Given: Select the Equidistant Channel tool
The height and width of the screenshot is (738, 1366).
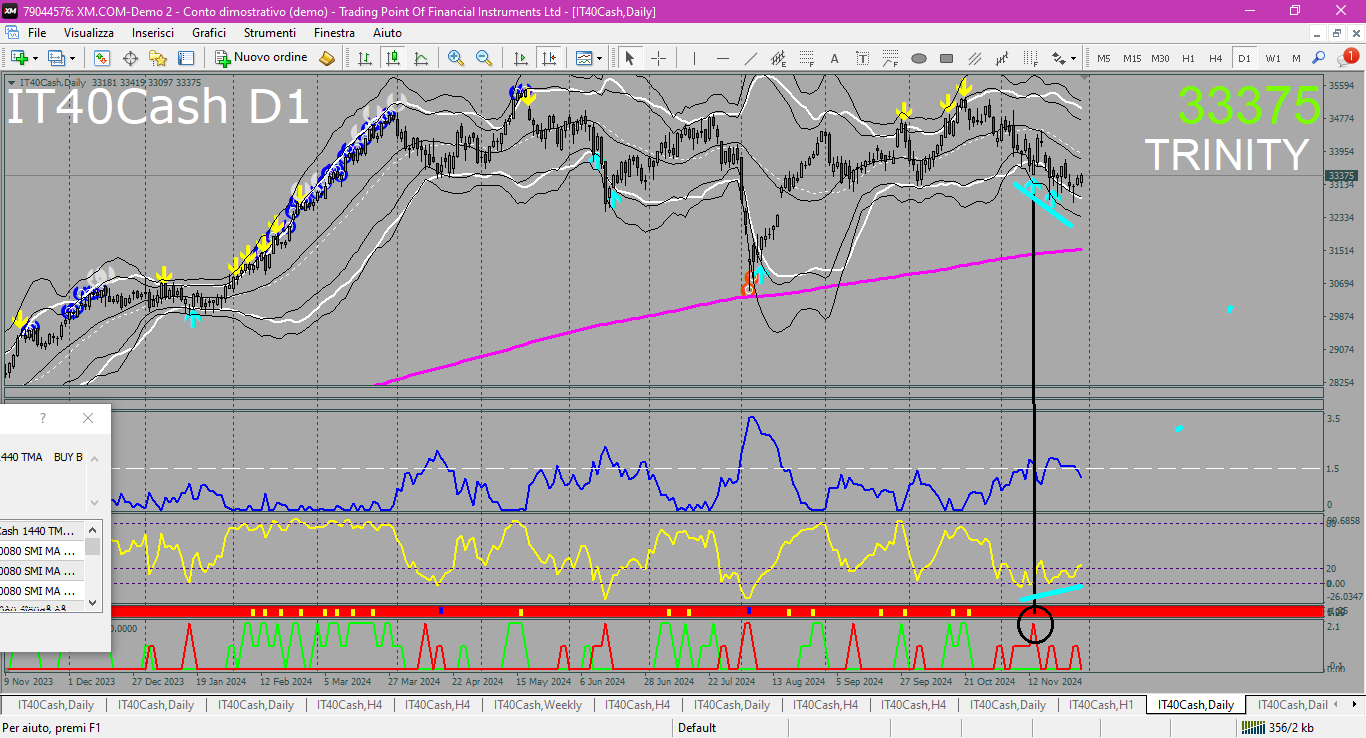Looking at the screenshot, I should 779,58.
